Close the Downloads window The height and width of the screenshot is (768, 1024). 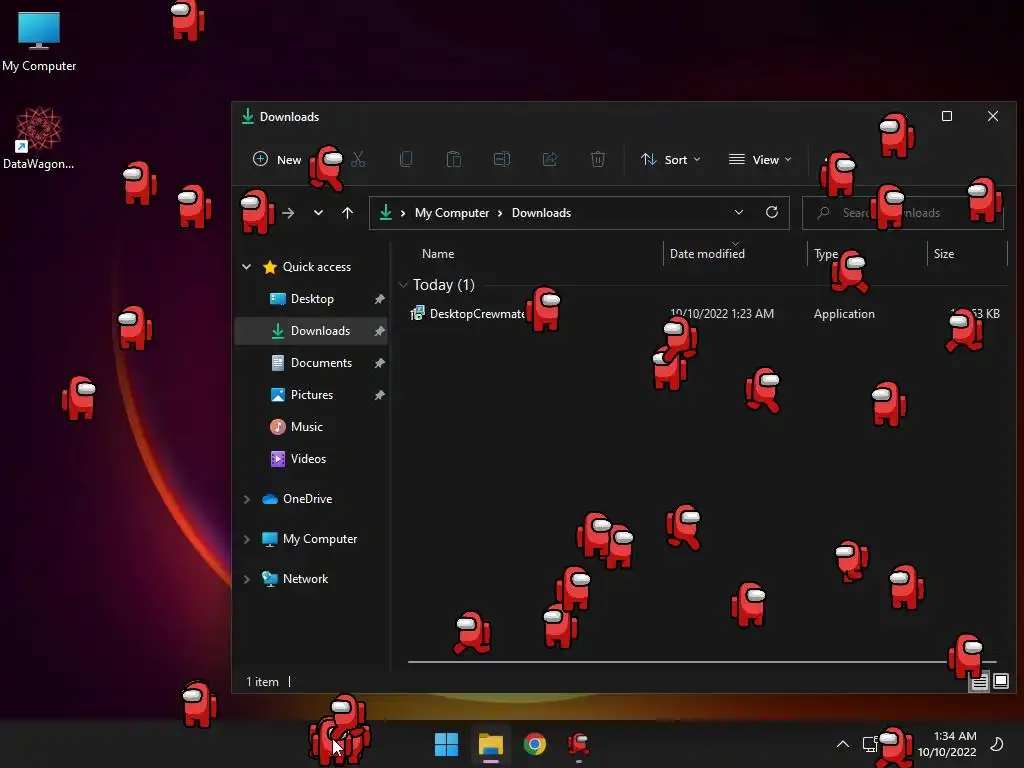pyautogui.click(x=993, y=116)
